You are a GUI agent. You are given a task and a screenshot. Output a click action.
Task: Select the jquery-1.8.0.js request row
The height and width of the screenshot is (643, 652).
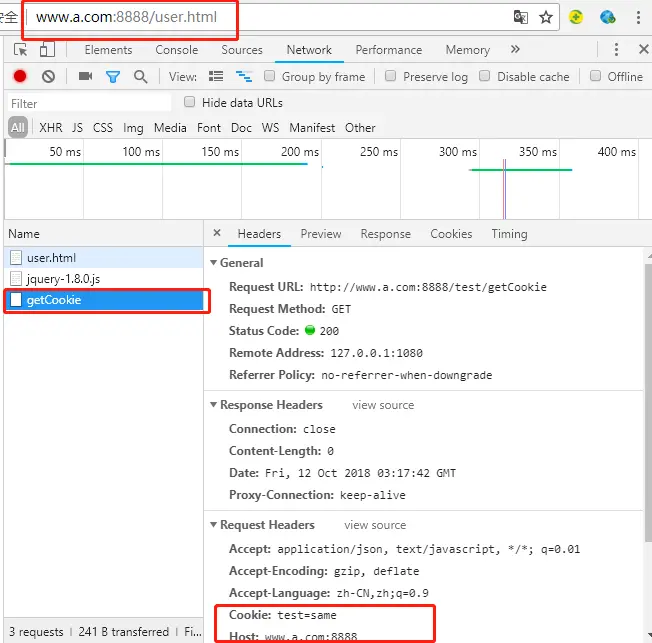(x=104, y=279)
